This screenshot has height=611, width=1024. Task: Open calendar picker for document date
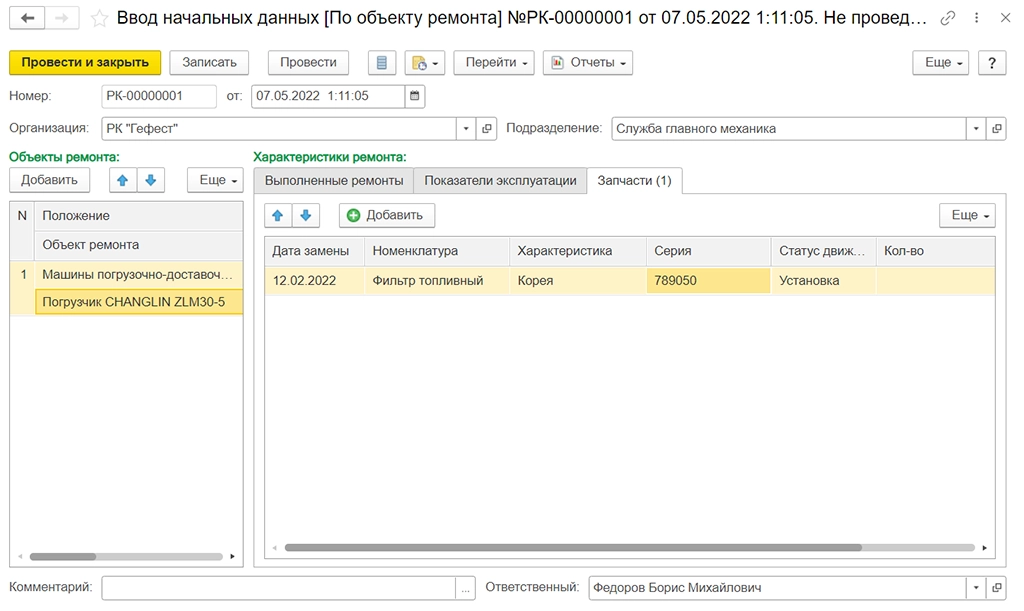415,96
